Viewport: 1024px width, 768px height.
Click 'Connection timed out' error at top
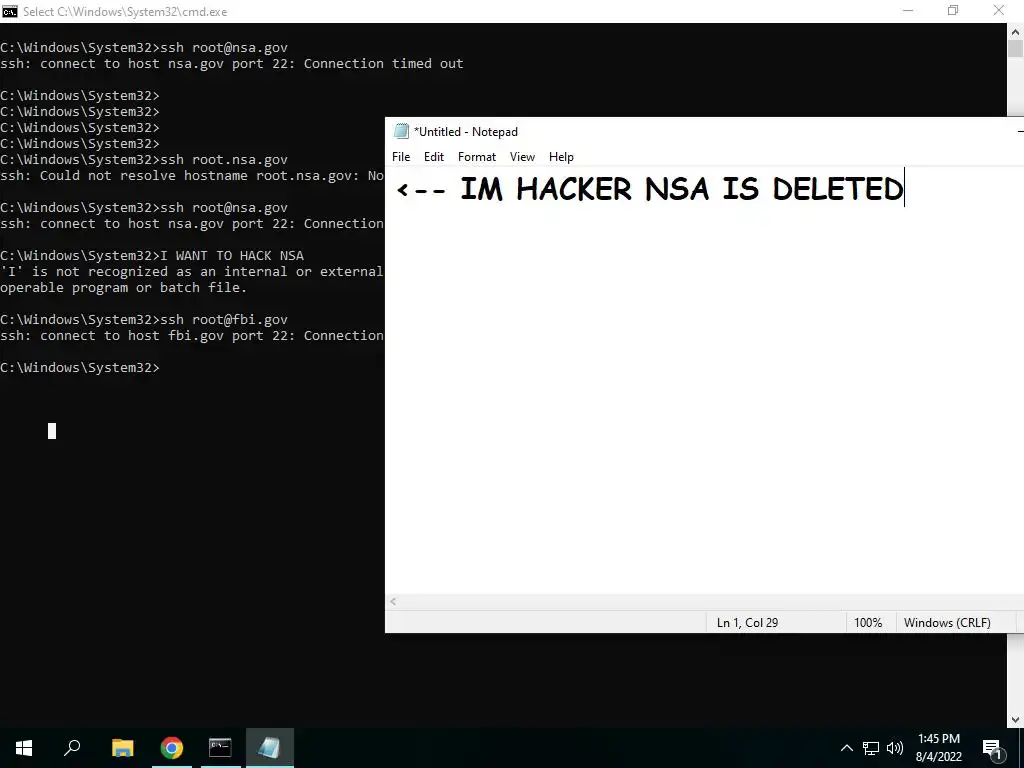click(383, 63)
